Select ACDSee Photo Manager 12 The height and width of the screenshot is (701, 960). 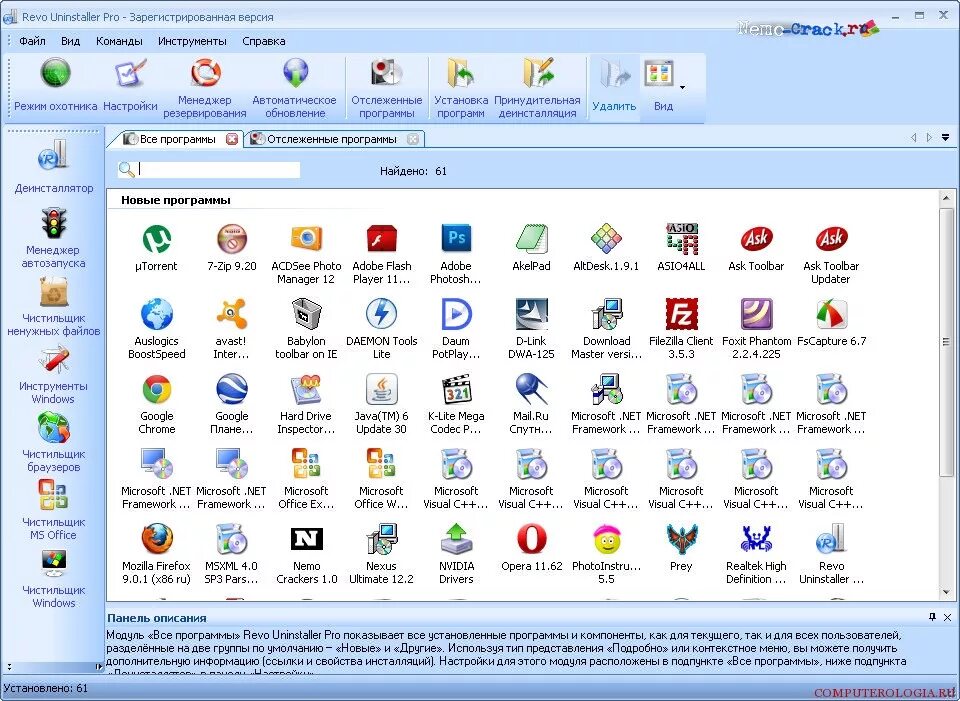coord(306,254)
